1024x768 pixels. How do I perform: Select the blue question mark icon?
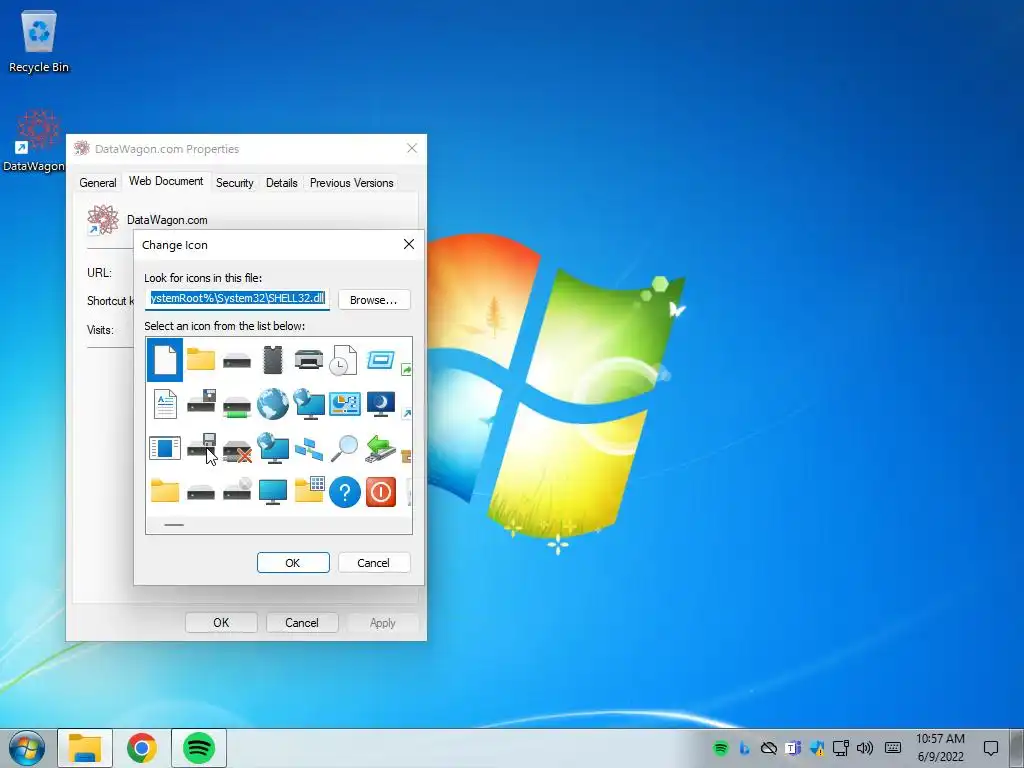(x=345, y=492)
